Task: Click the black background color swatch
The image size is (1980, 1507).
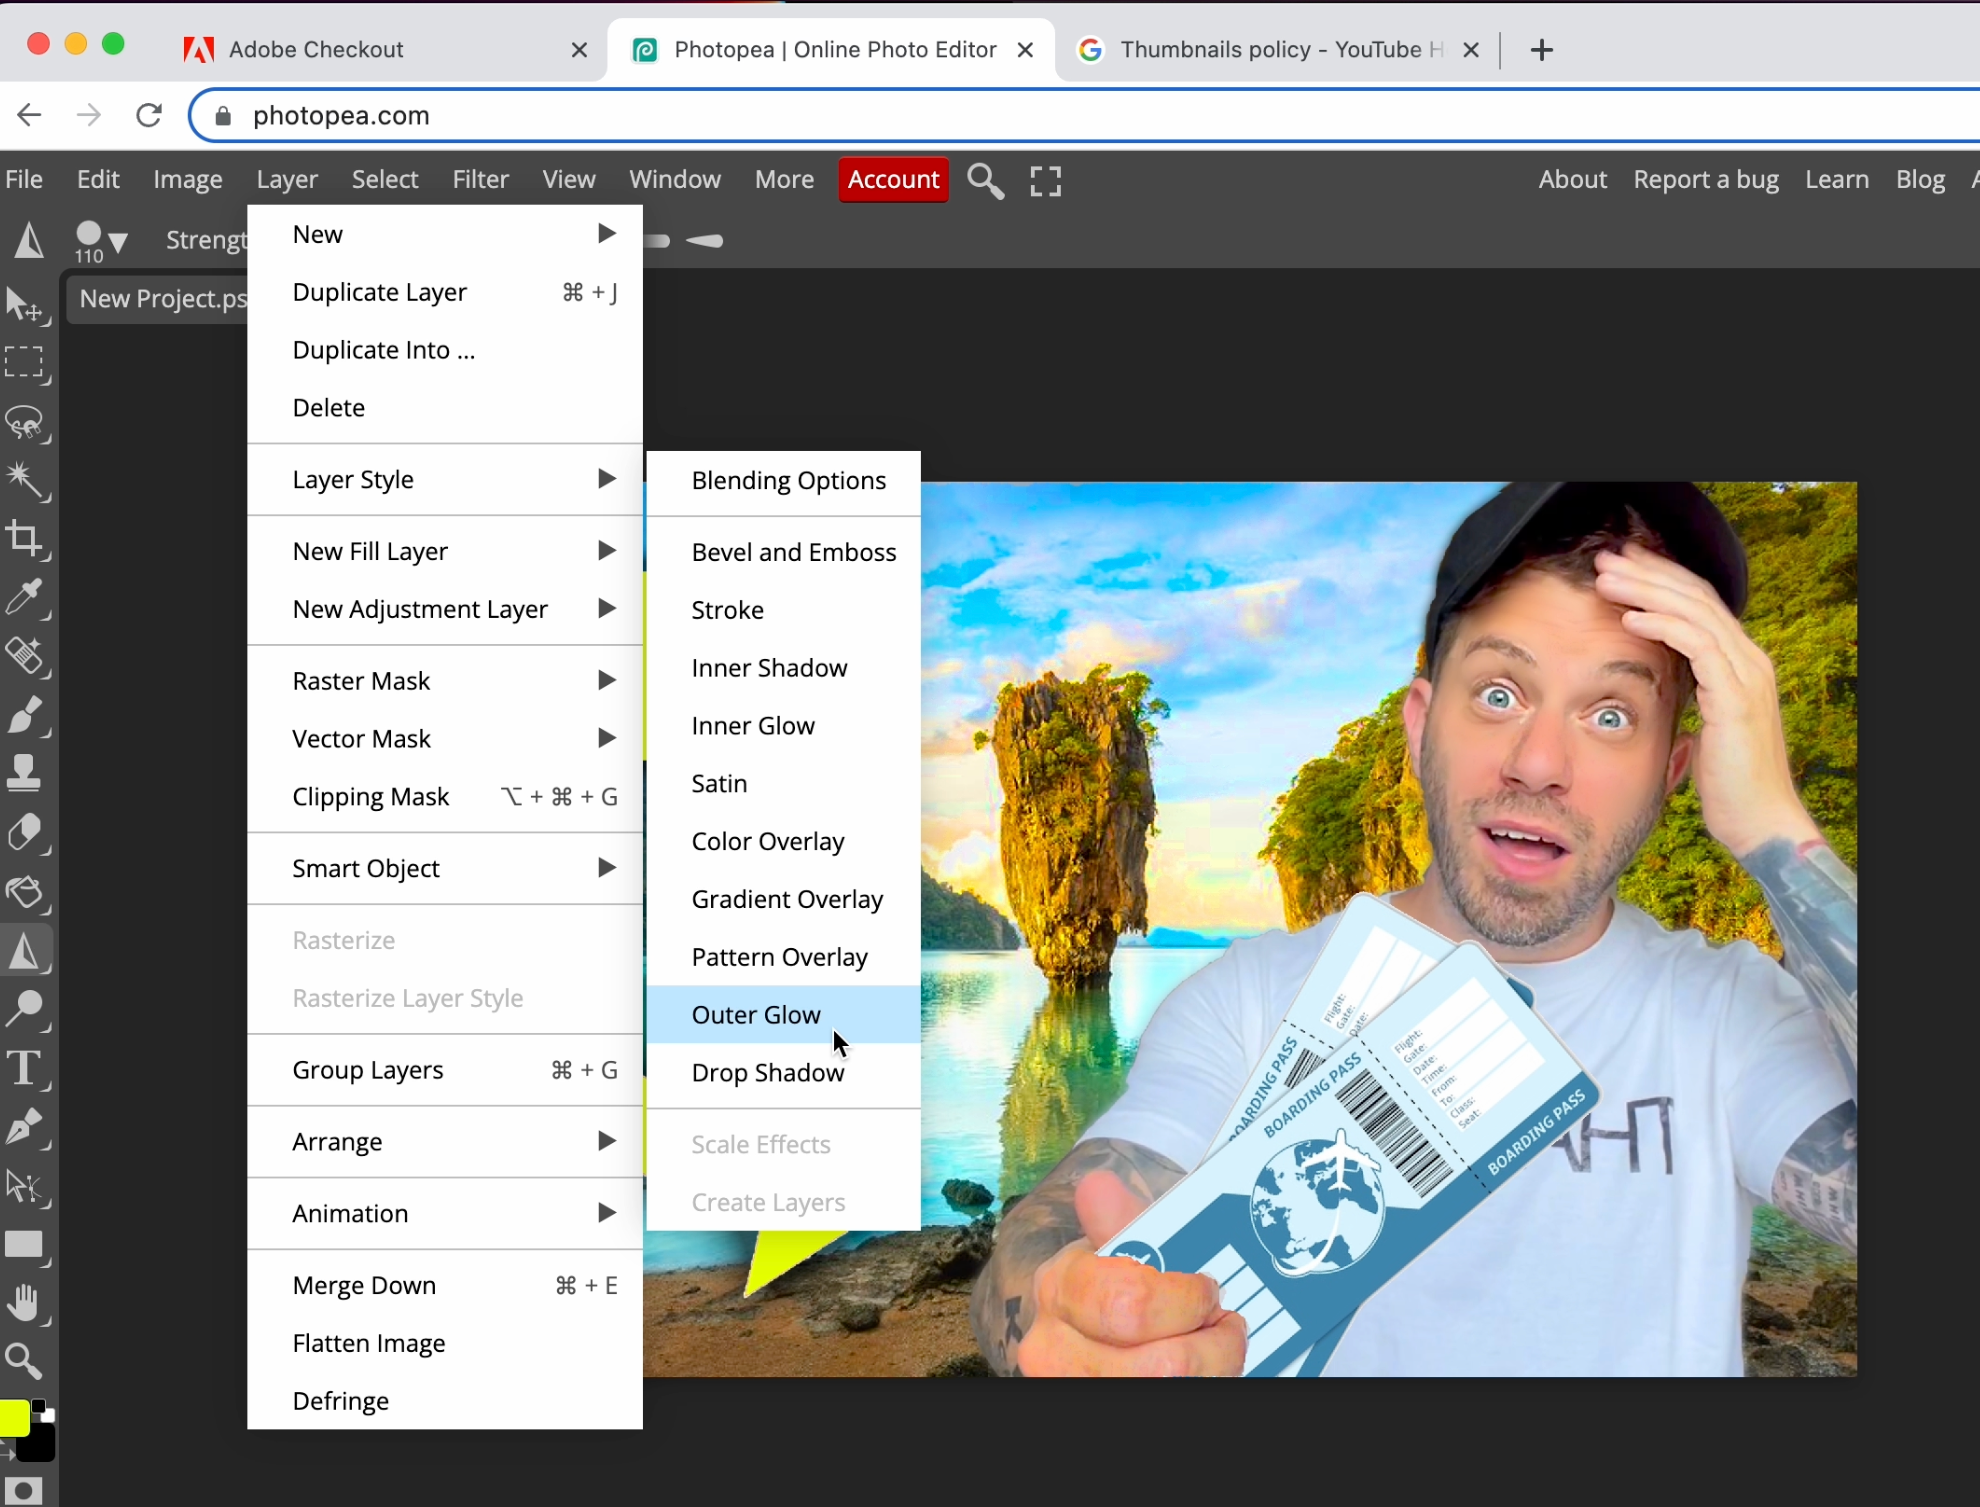Action: 38,1446
